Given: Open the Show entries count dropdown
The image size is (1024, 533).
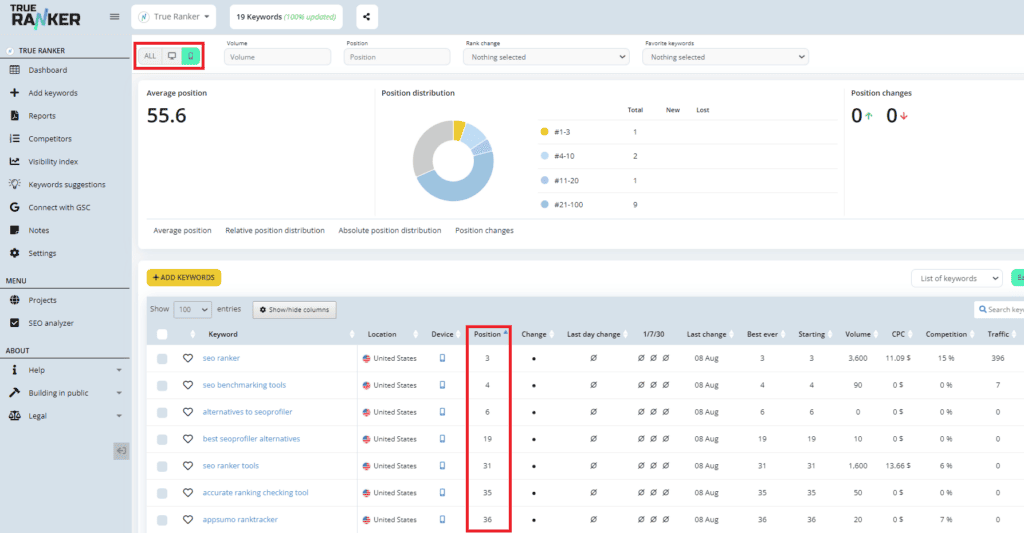Looking at the screenshot, I should coord(193,310).
